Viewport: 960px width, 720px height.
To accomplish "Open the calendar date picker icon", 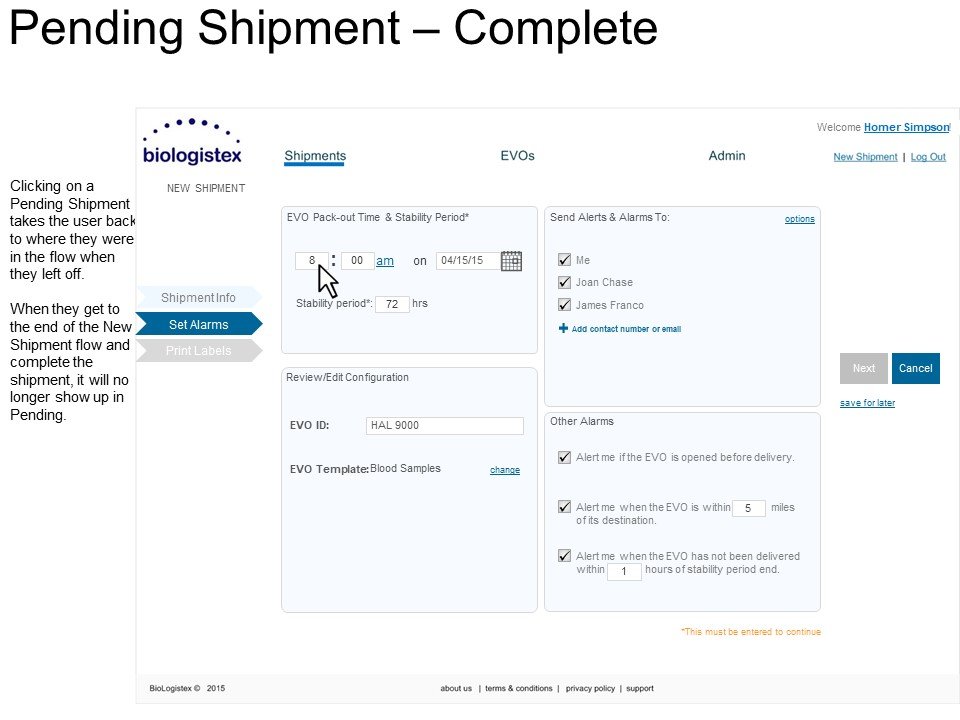I will point(511,261).
